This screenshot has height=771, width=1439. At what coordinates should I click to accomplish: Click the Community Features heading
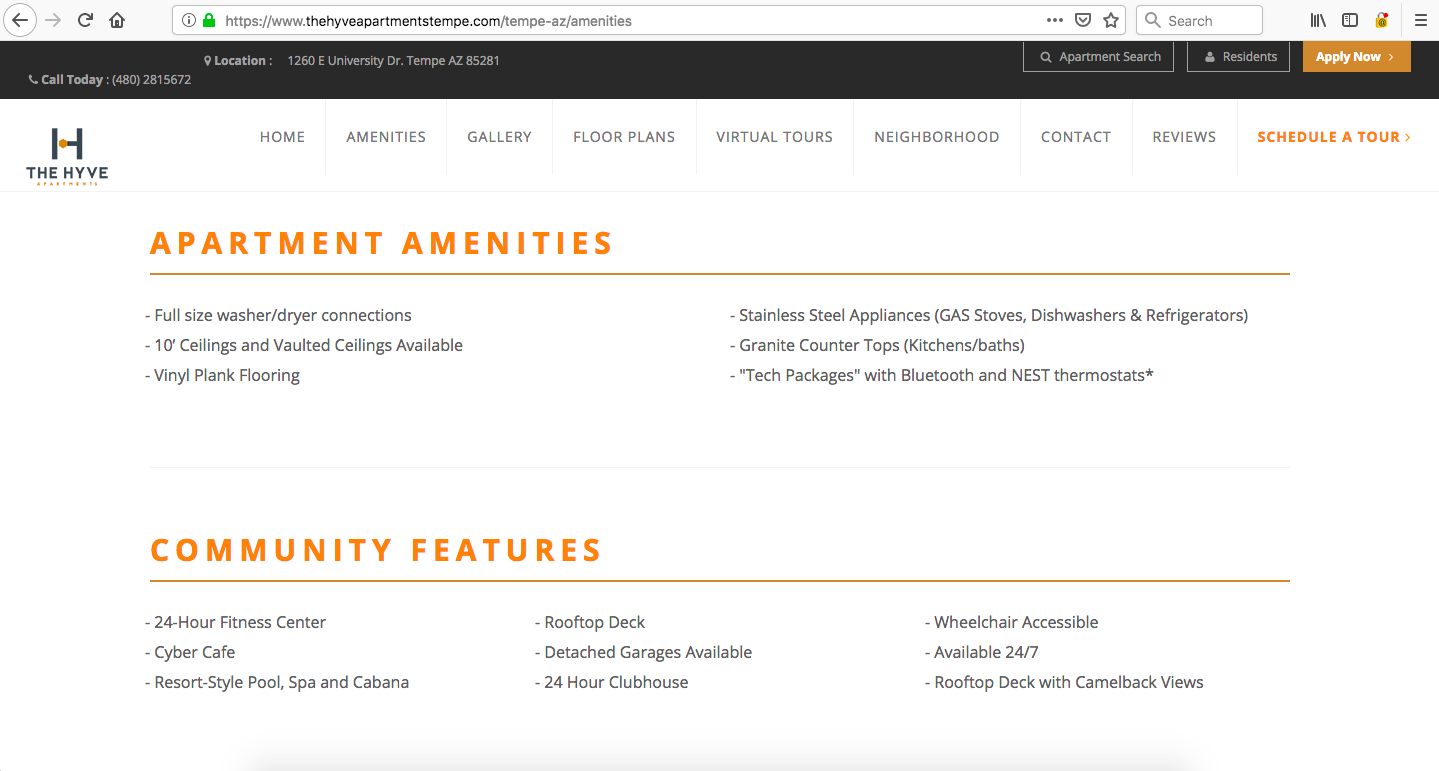(376, 550)
